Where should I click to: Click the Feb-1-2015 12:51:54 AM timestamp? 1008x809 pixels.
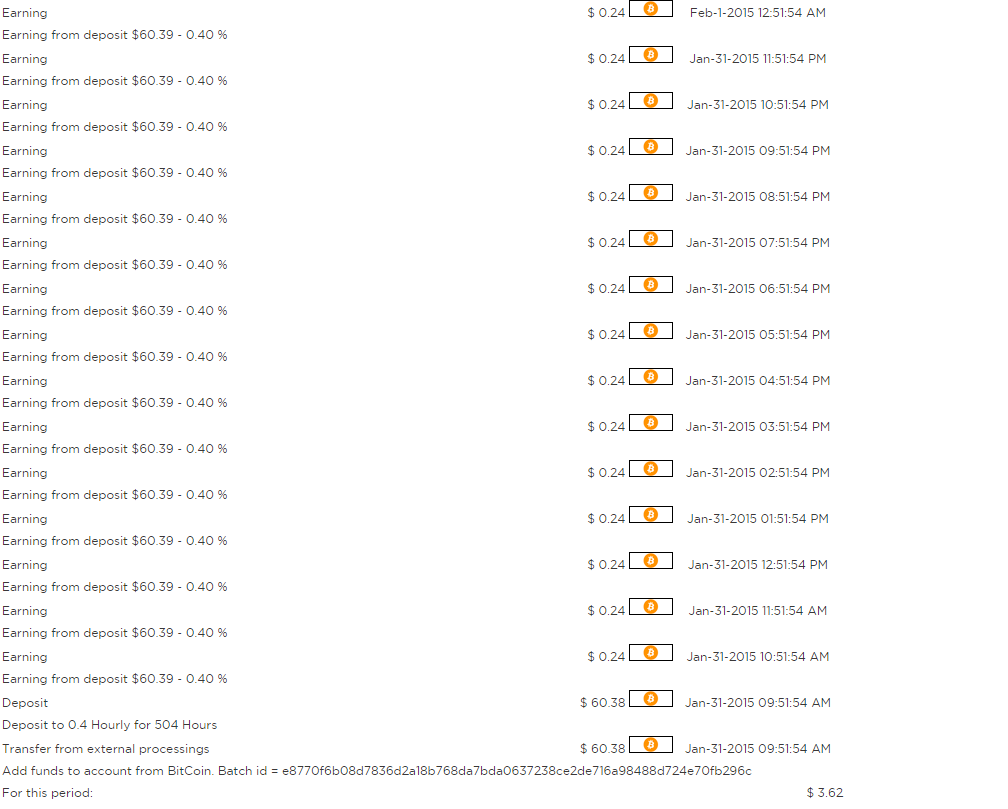tap(758, 13)
